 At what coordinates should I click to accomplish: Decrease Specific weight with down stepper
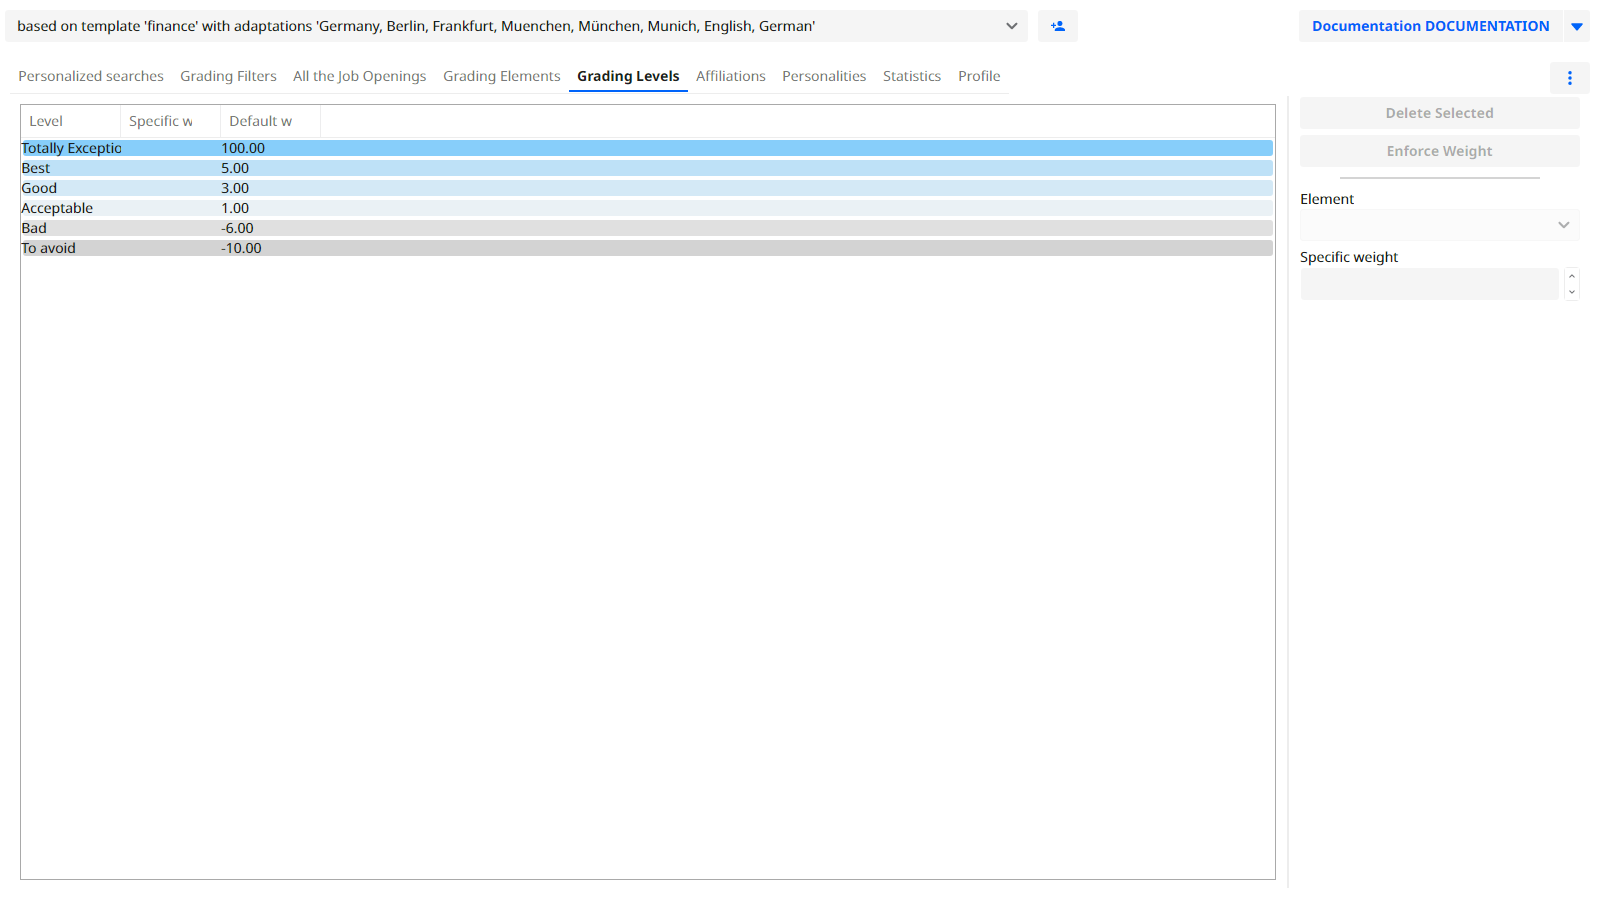point(1572,292)
